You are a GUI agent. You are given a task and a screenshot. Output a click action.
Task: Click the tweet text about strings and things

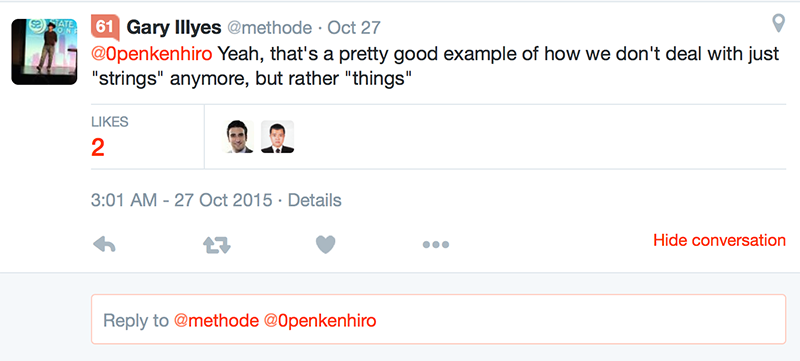(x=435, y=67)
